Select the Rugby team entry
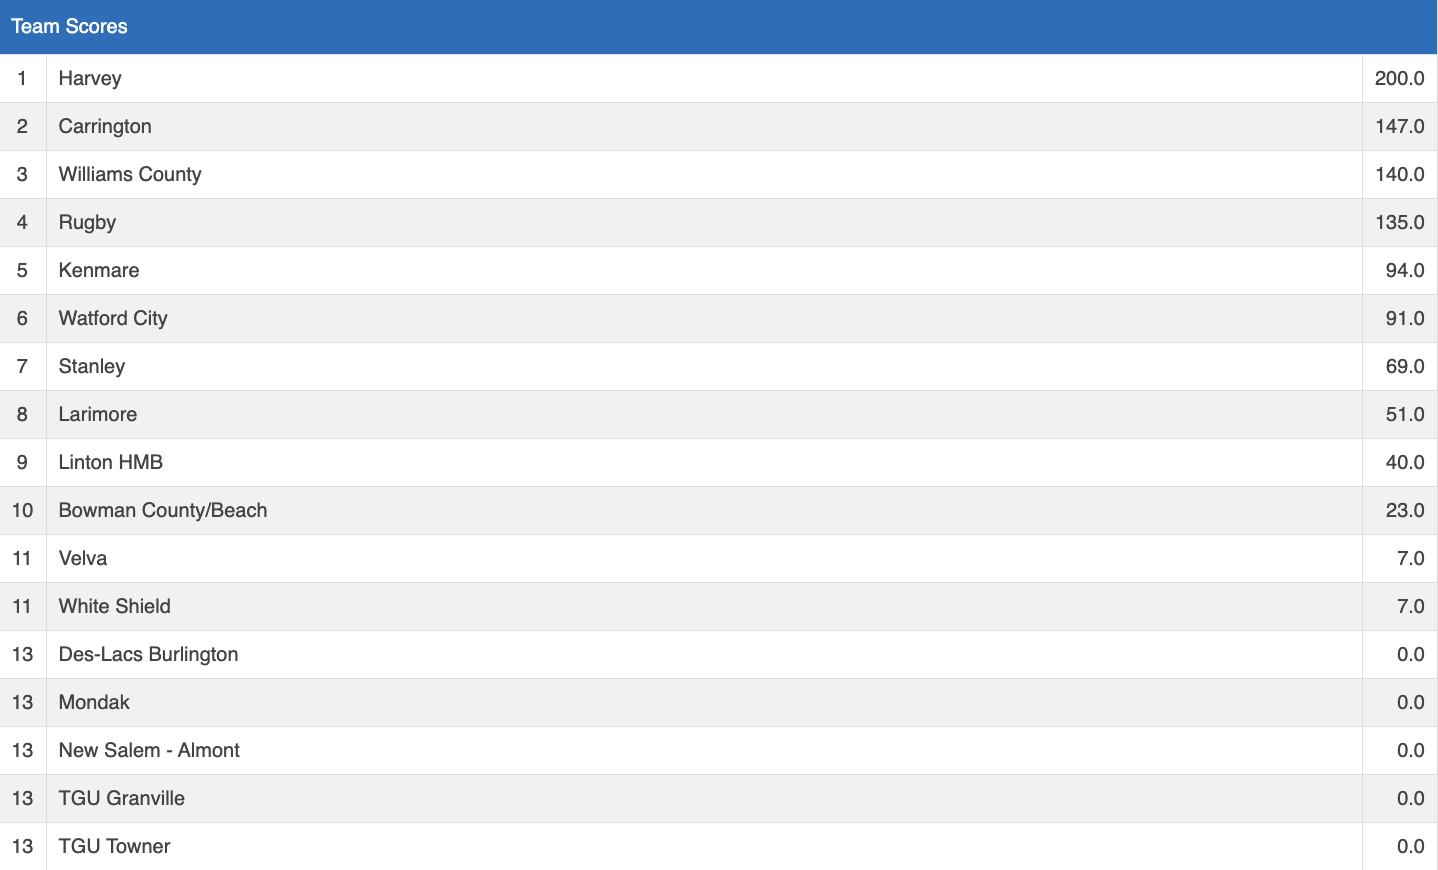Viewport: 1438px width, 870px height. point(87,222)
